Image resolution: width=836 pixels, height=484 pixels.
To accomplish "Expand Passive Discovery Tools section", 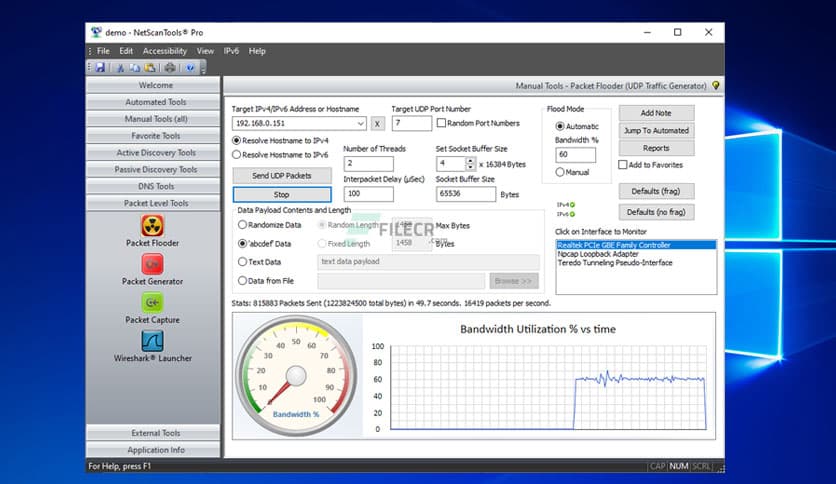I will tap(153, 170).
